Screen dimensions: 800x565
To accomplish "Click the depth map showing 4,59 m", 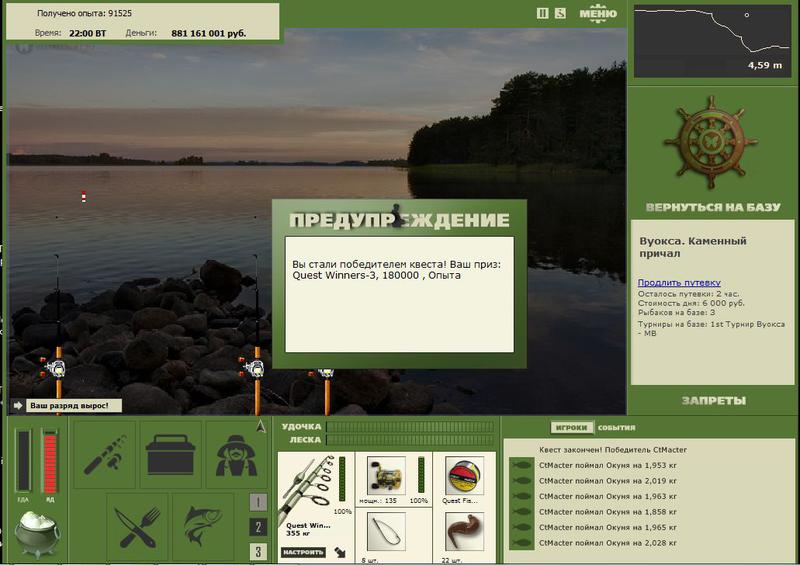I will (712, 41).
